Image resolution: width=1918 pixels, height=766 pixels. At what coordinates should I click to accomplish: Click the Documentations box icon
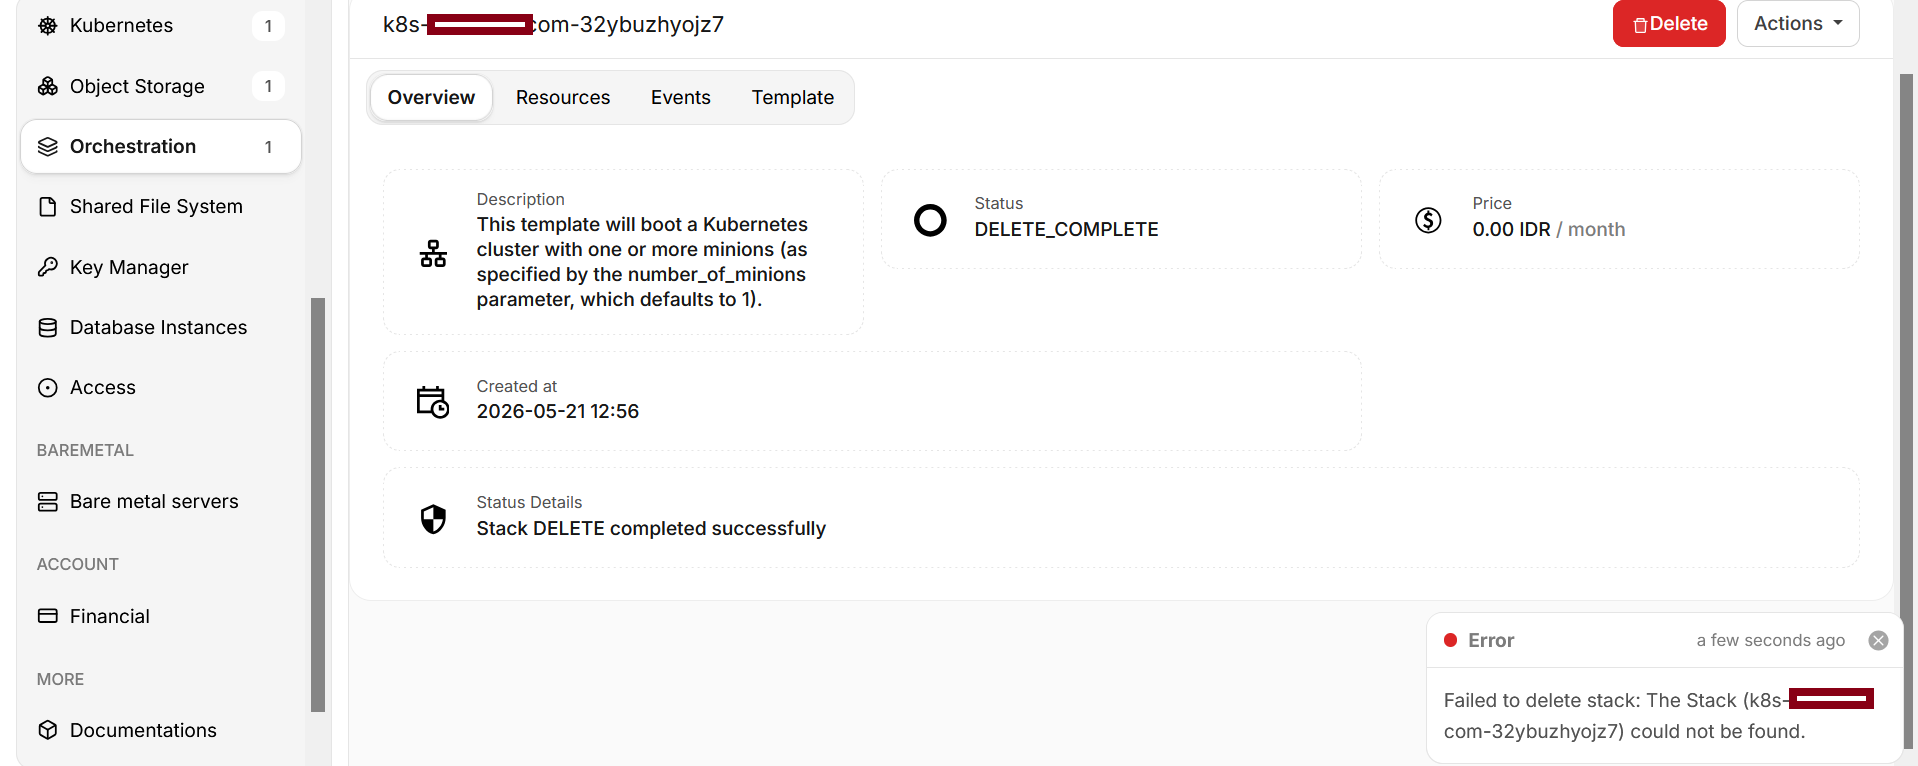pos(47,730)
